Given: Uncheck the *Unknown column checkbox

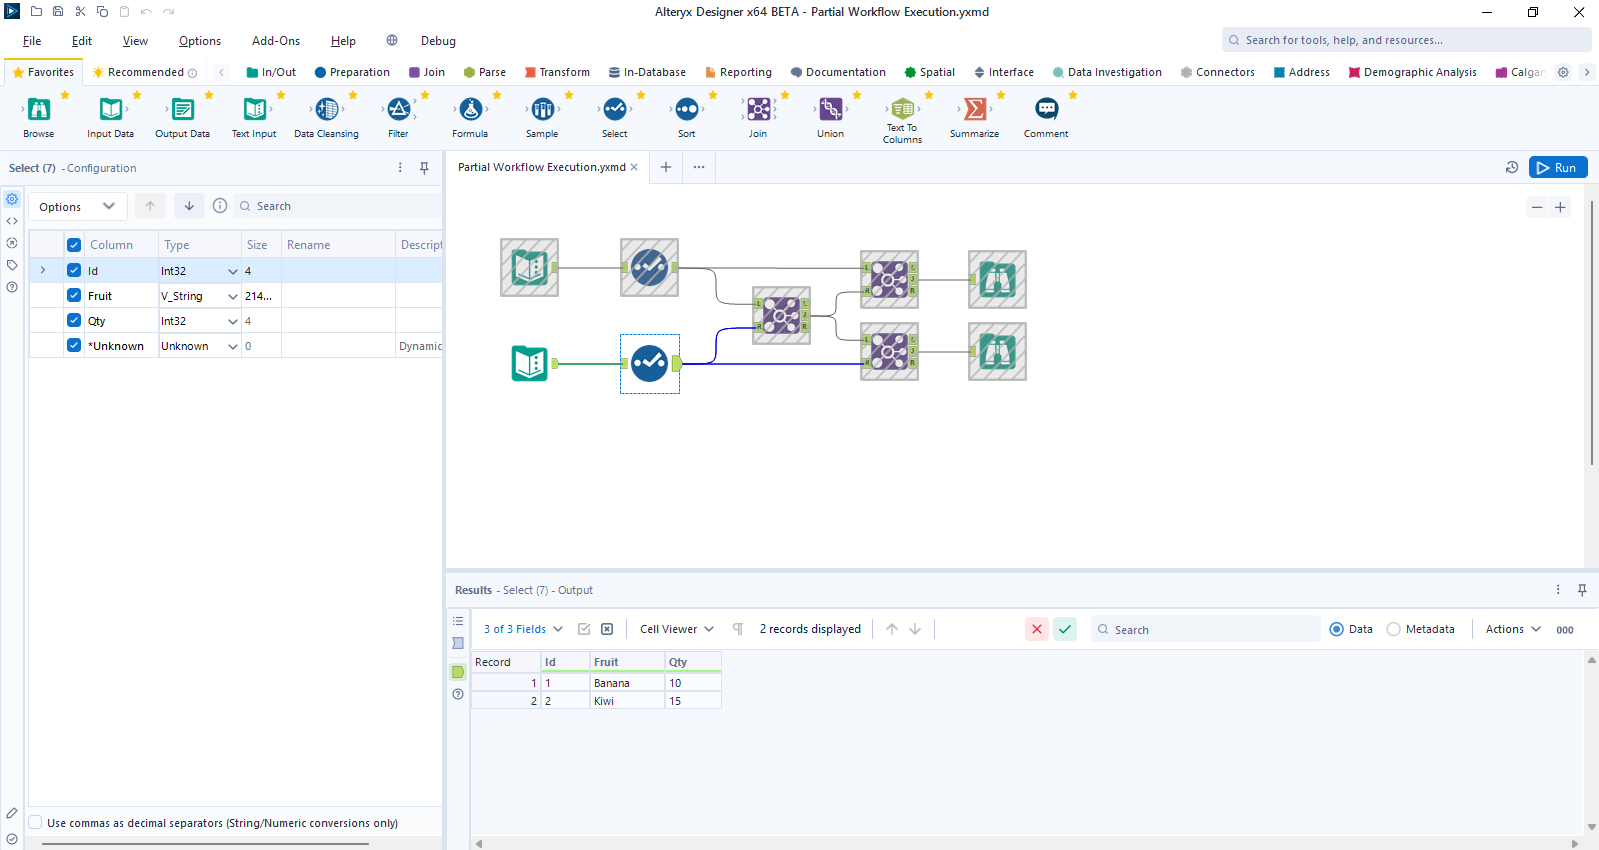Looking at the screenshot, I should [74, 346].
